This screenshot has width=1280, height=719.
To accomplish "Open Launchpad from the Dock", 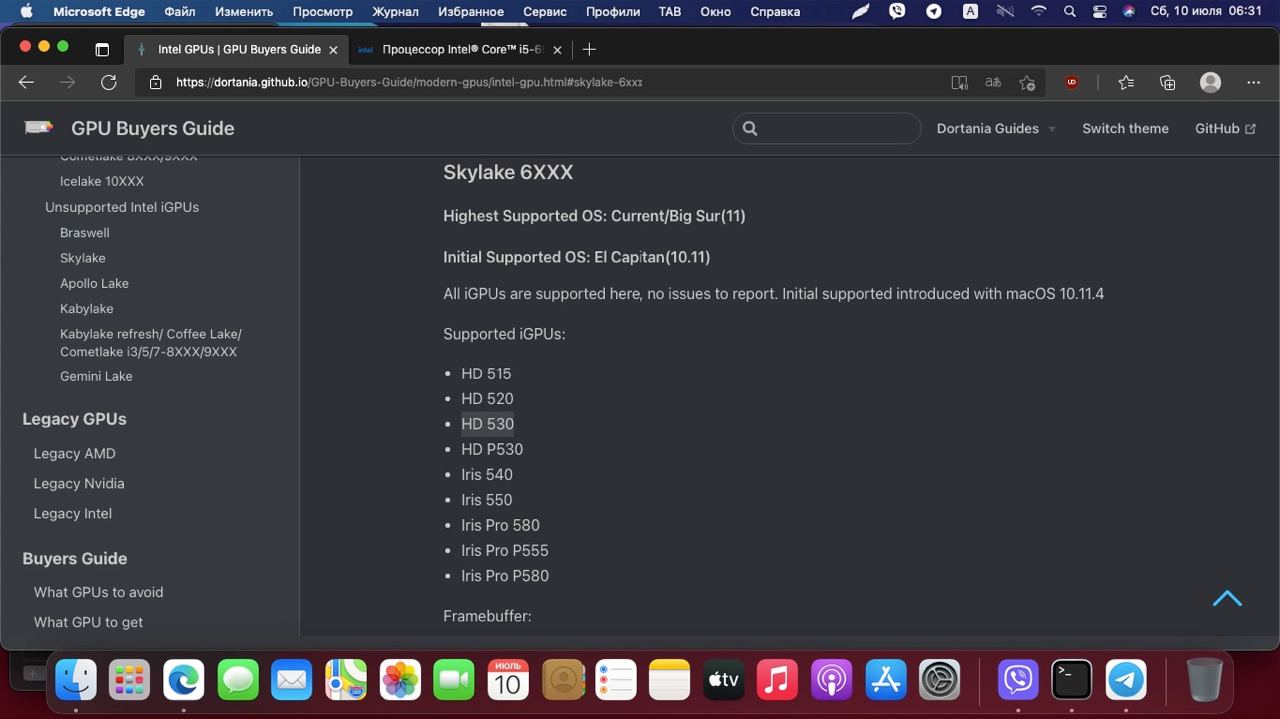I will (x=130, y=680).
